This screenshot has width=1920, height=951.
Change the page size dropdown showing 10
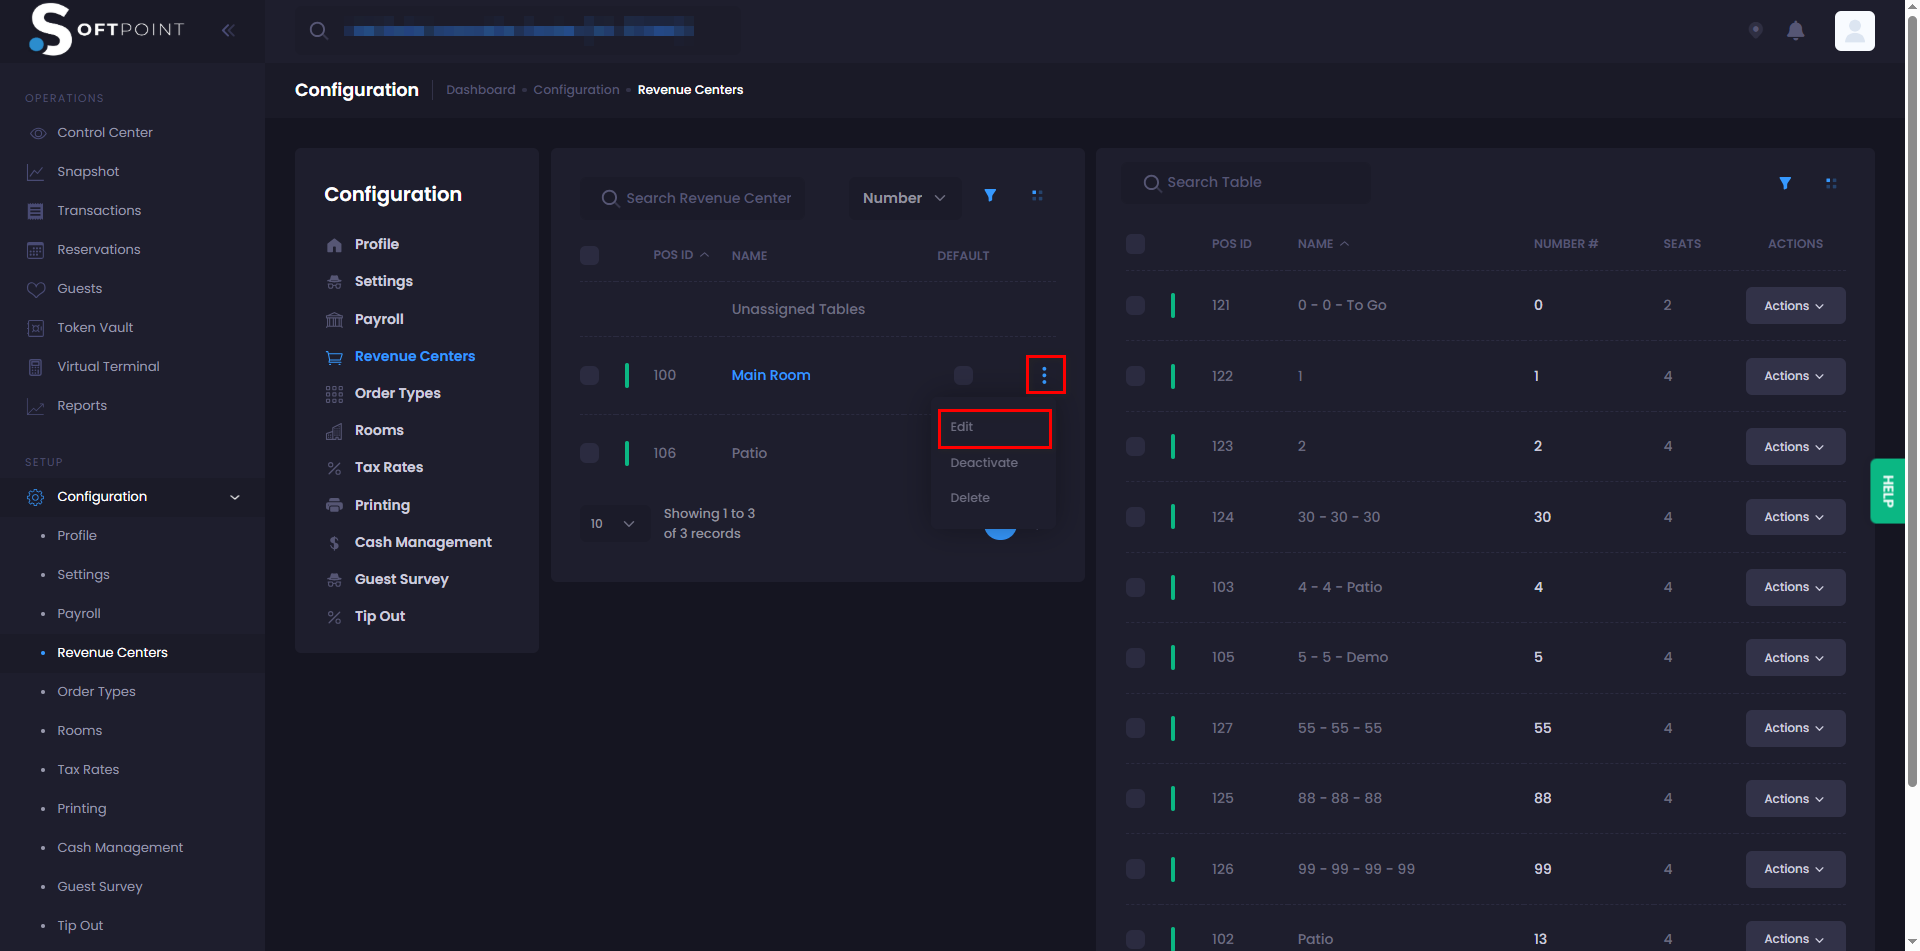pos(612,523)
